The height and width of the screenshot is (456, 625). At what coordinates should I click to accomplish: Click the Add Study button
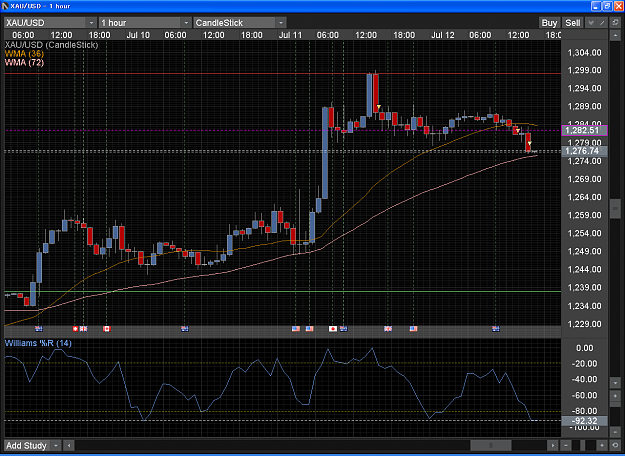(x=27, y=445)
